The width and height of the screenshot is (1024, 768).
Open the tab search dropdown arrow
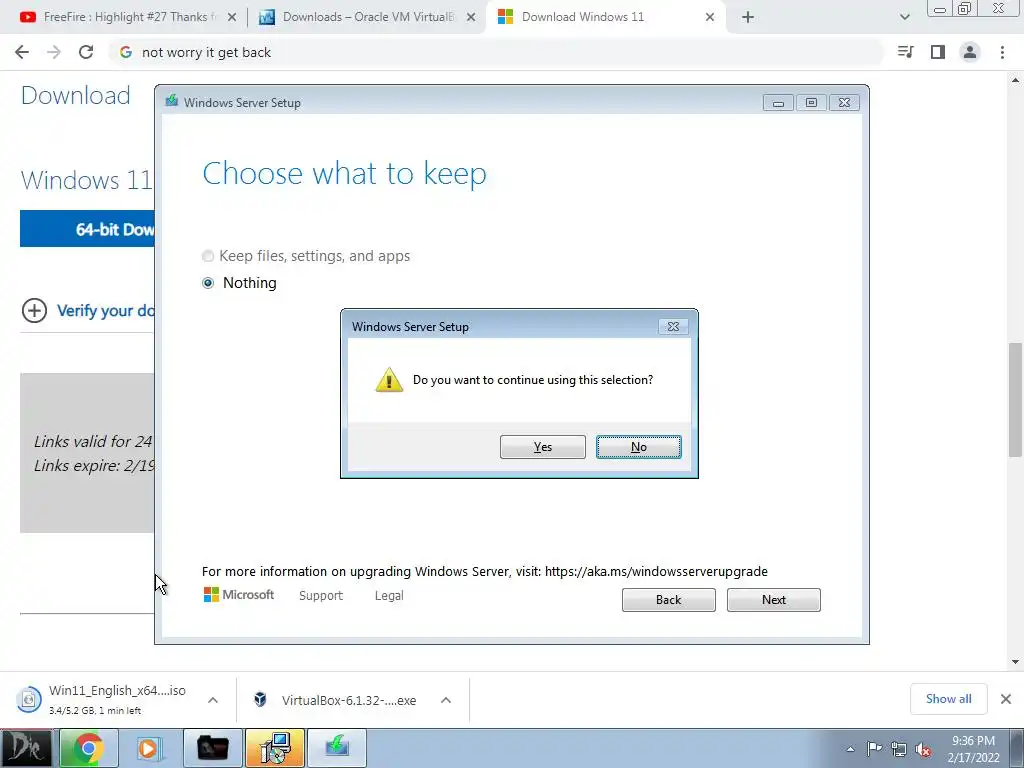(904, 18)
